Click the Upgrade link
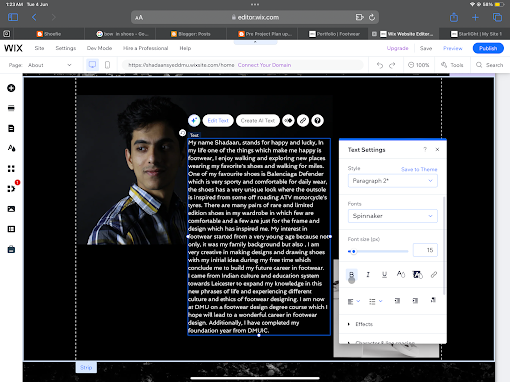 pos(398,48)
